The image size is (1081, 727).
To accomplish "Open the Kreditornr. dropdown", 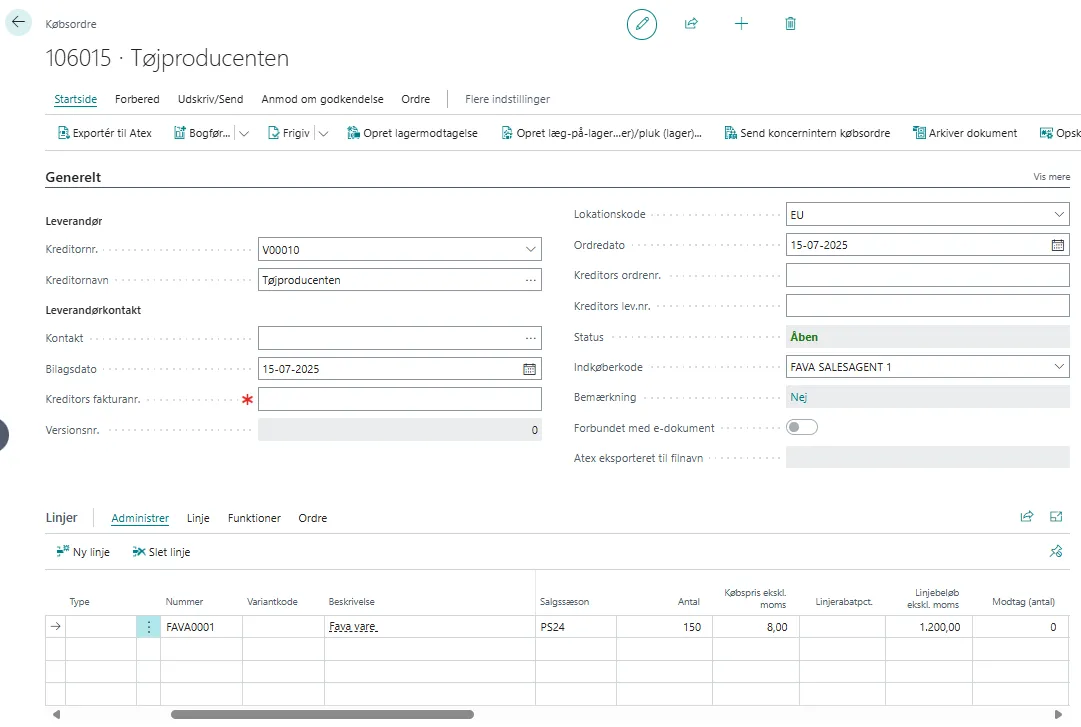I will tap(529, 250).
